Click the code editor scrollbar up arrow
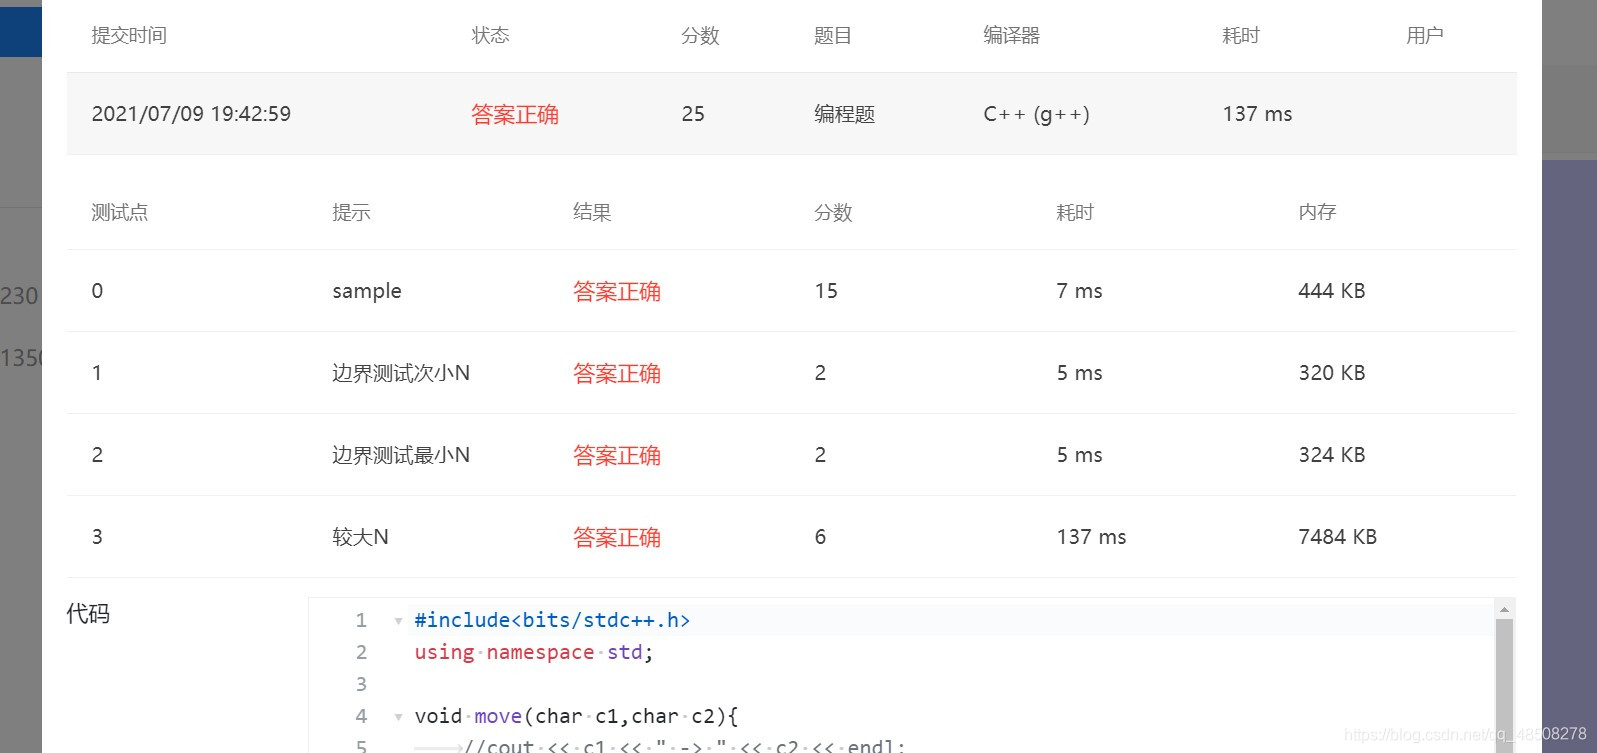This screenshot has width=1597, height=753. 1504,609
